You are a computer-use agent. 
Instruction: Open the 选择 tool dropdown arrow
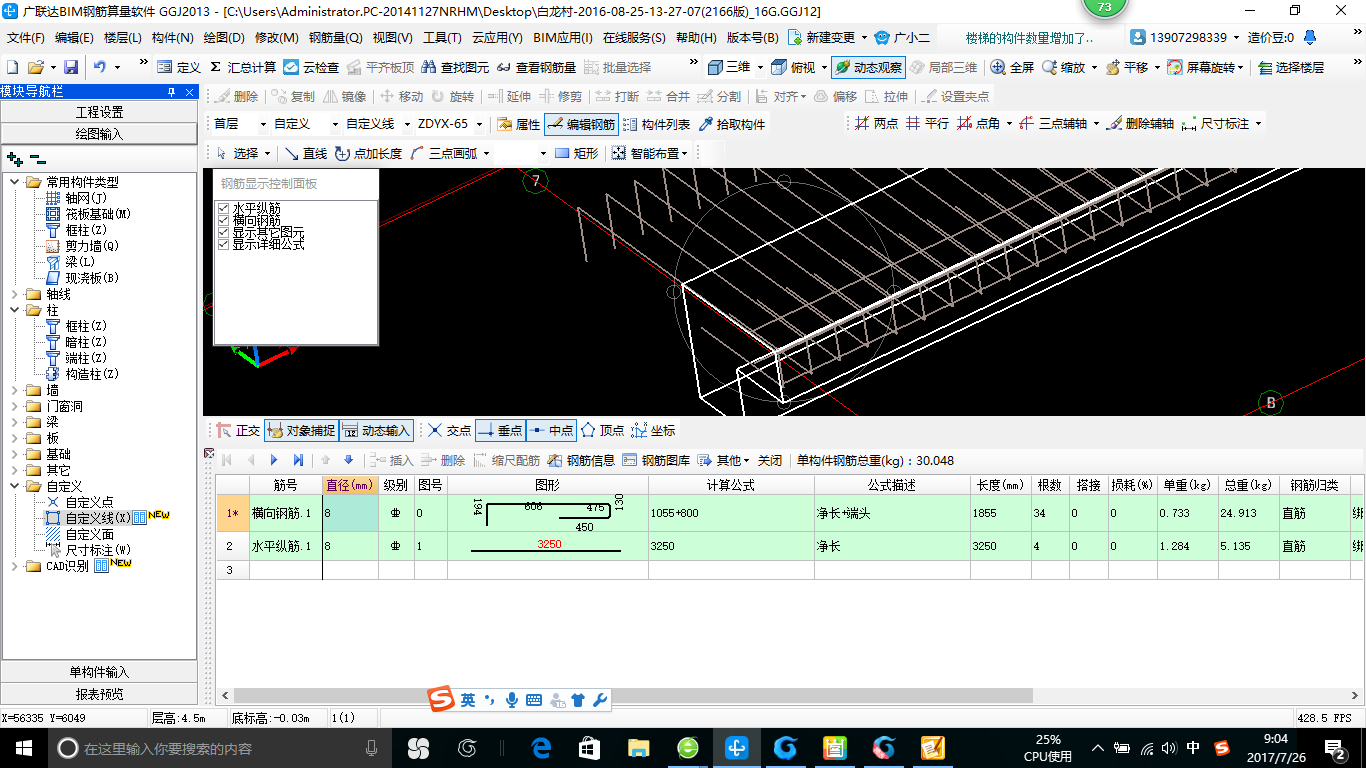[269, 153]
